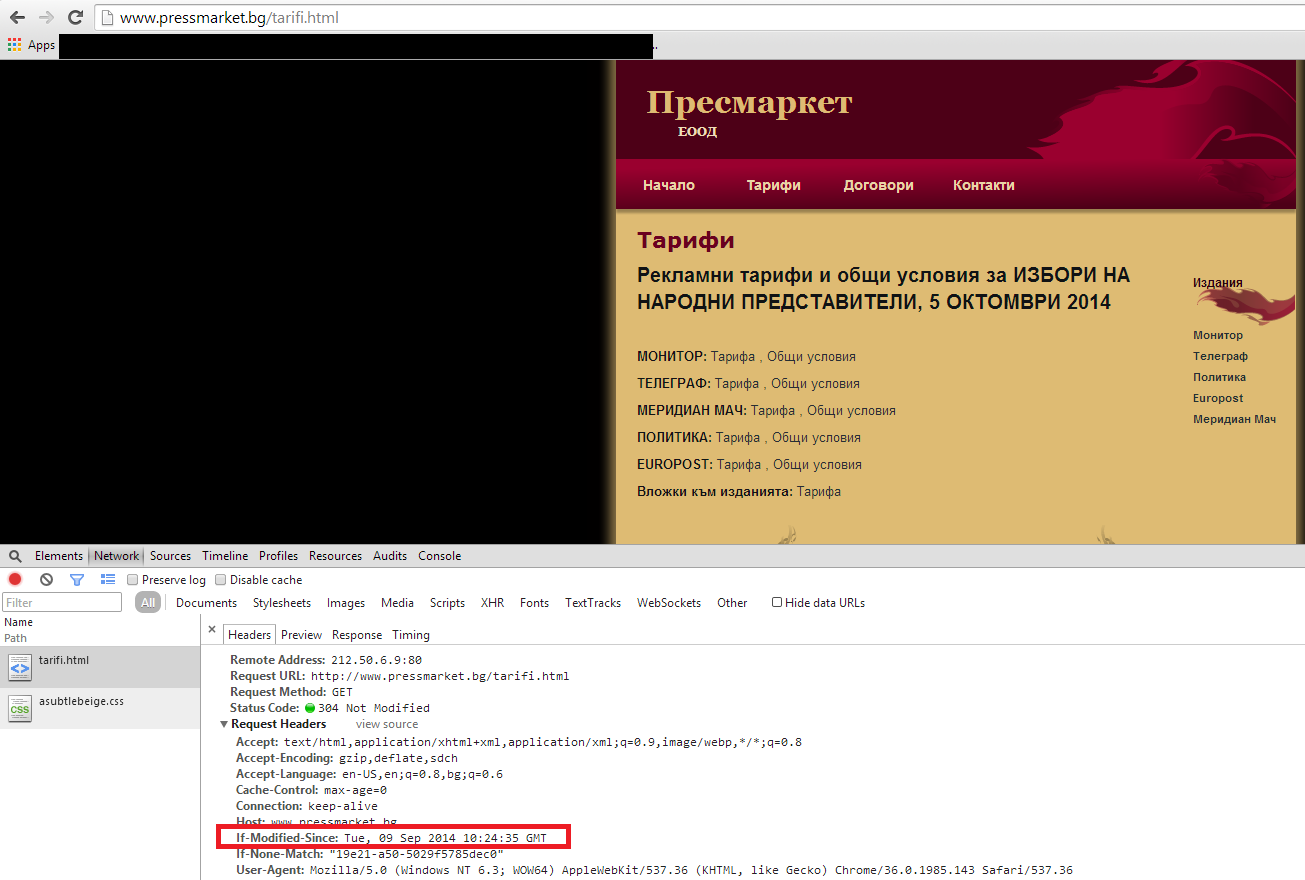Enable the Preserve log checkbox
This screenshot has height=880, width=1305.
(x=133, y=580)
